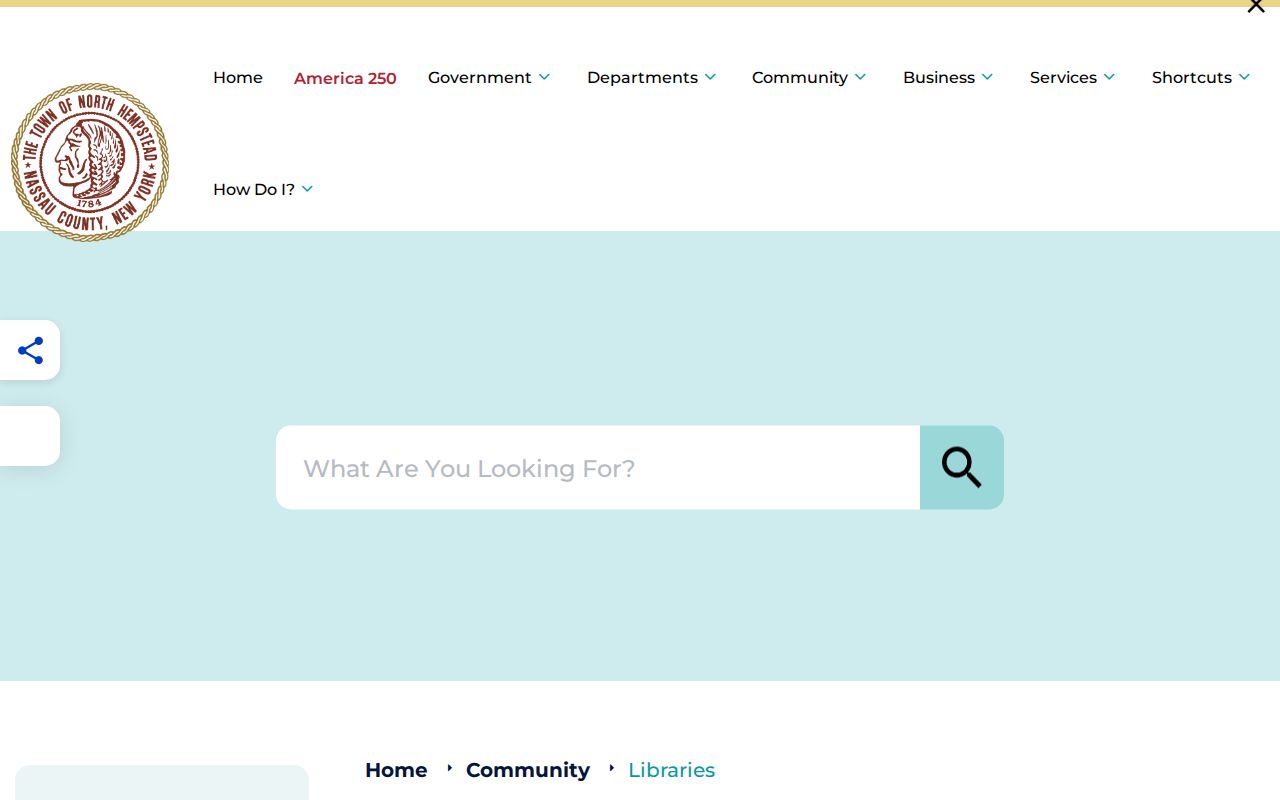Viewport: 1280px width, 800px height.
Task: Open the America 250 menu item
Action: point(345,78)
